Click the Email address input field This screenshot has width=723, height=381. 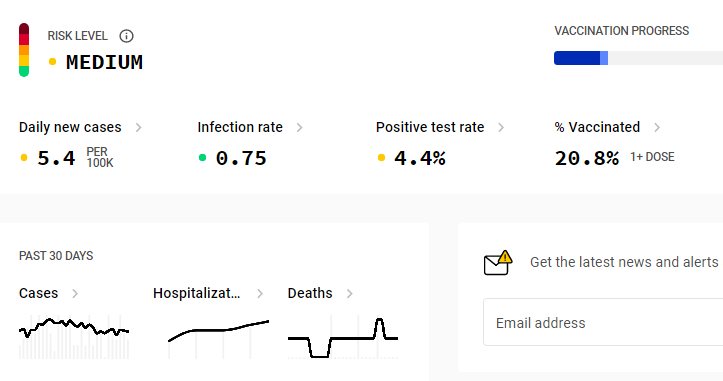pos(603,322)
